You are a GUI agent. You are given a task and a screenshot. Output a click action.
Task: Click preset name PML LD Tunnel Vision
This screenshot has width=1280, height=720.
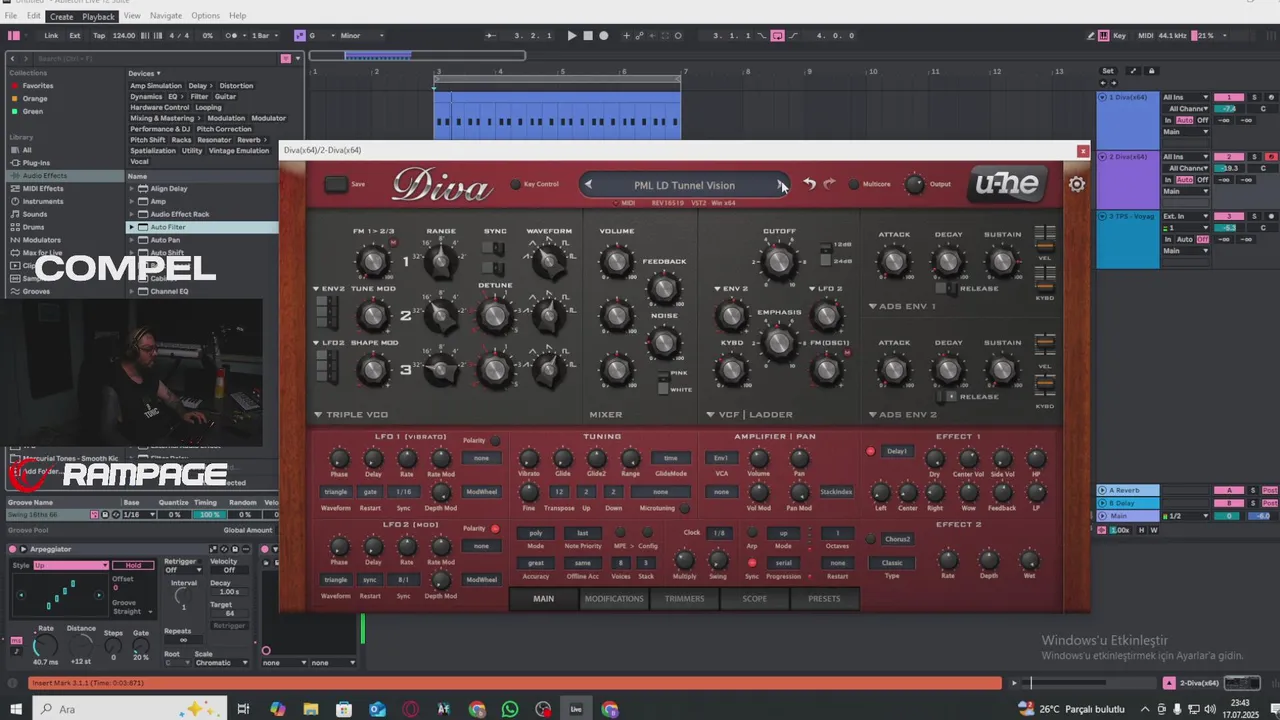(684, 185)
